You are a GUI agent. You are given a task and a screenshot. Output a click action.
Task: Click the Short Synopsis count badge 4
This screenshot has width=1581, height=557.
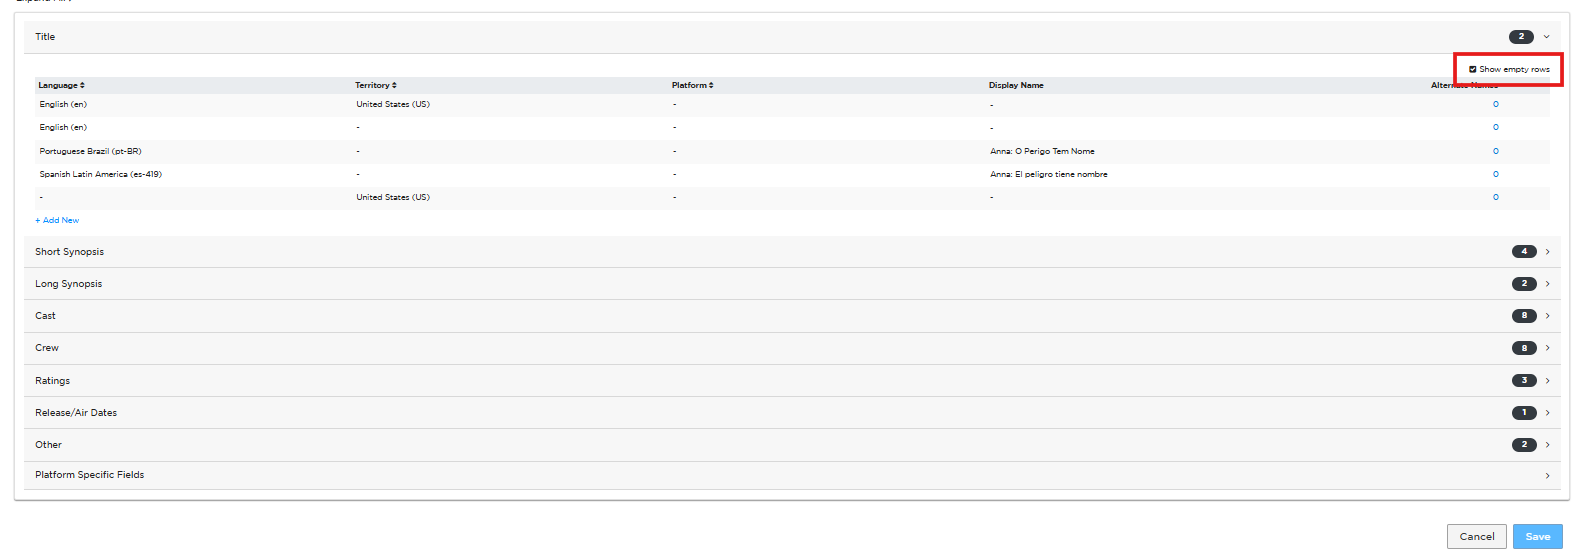[1524, 252]
